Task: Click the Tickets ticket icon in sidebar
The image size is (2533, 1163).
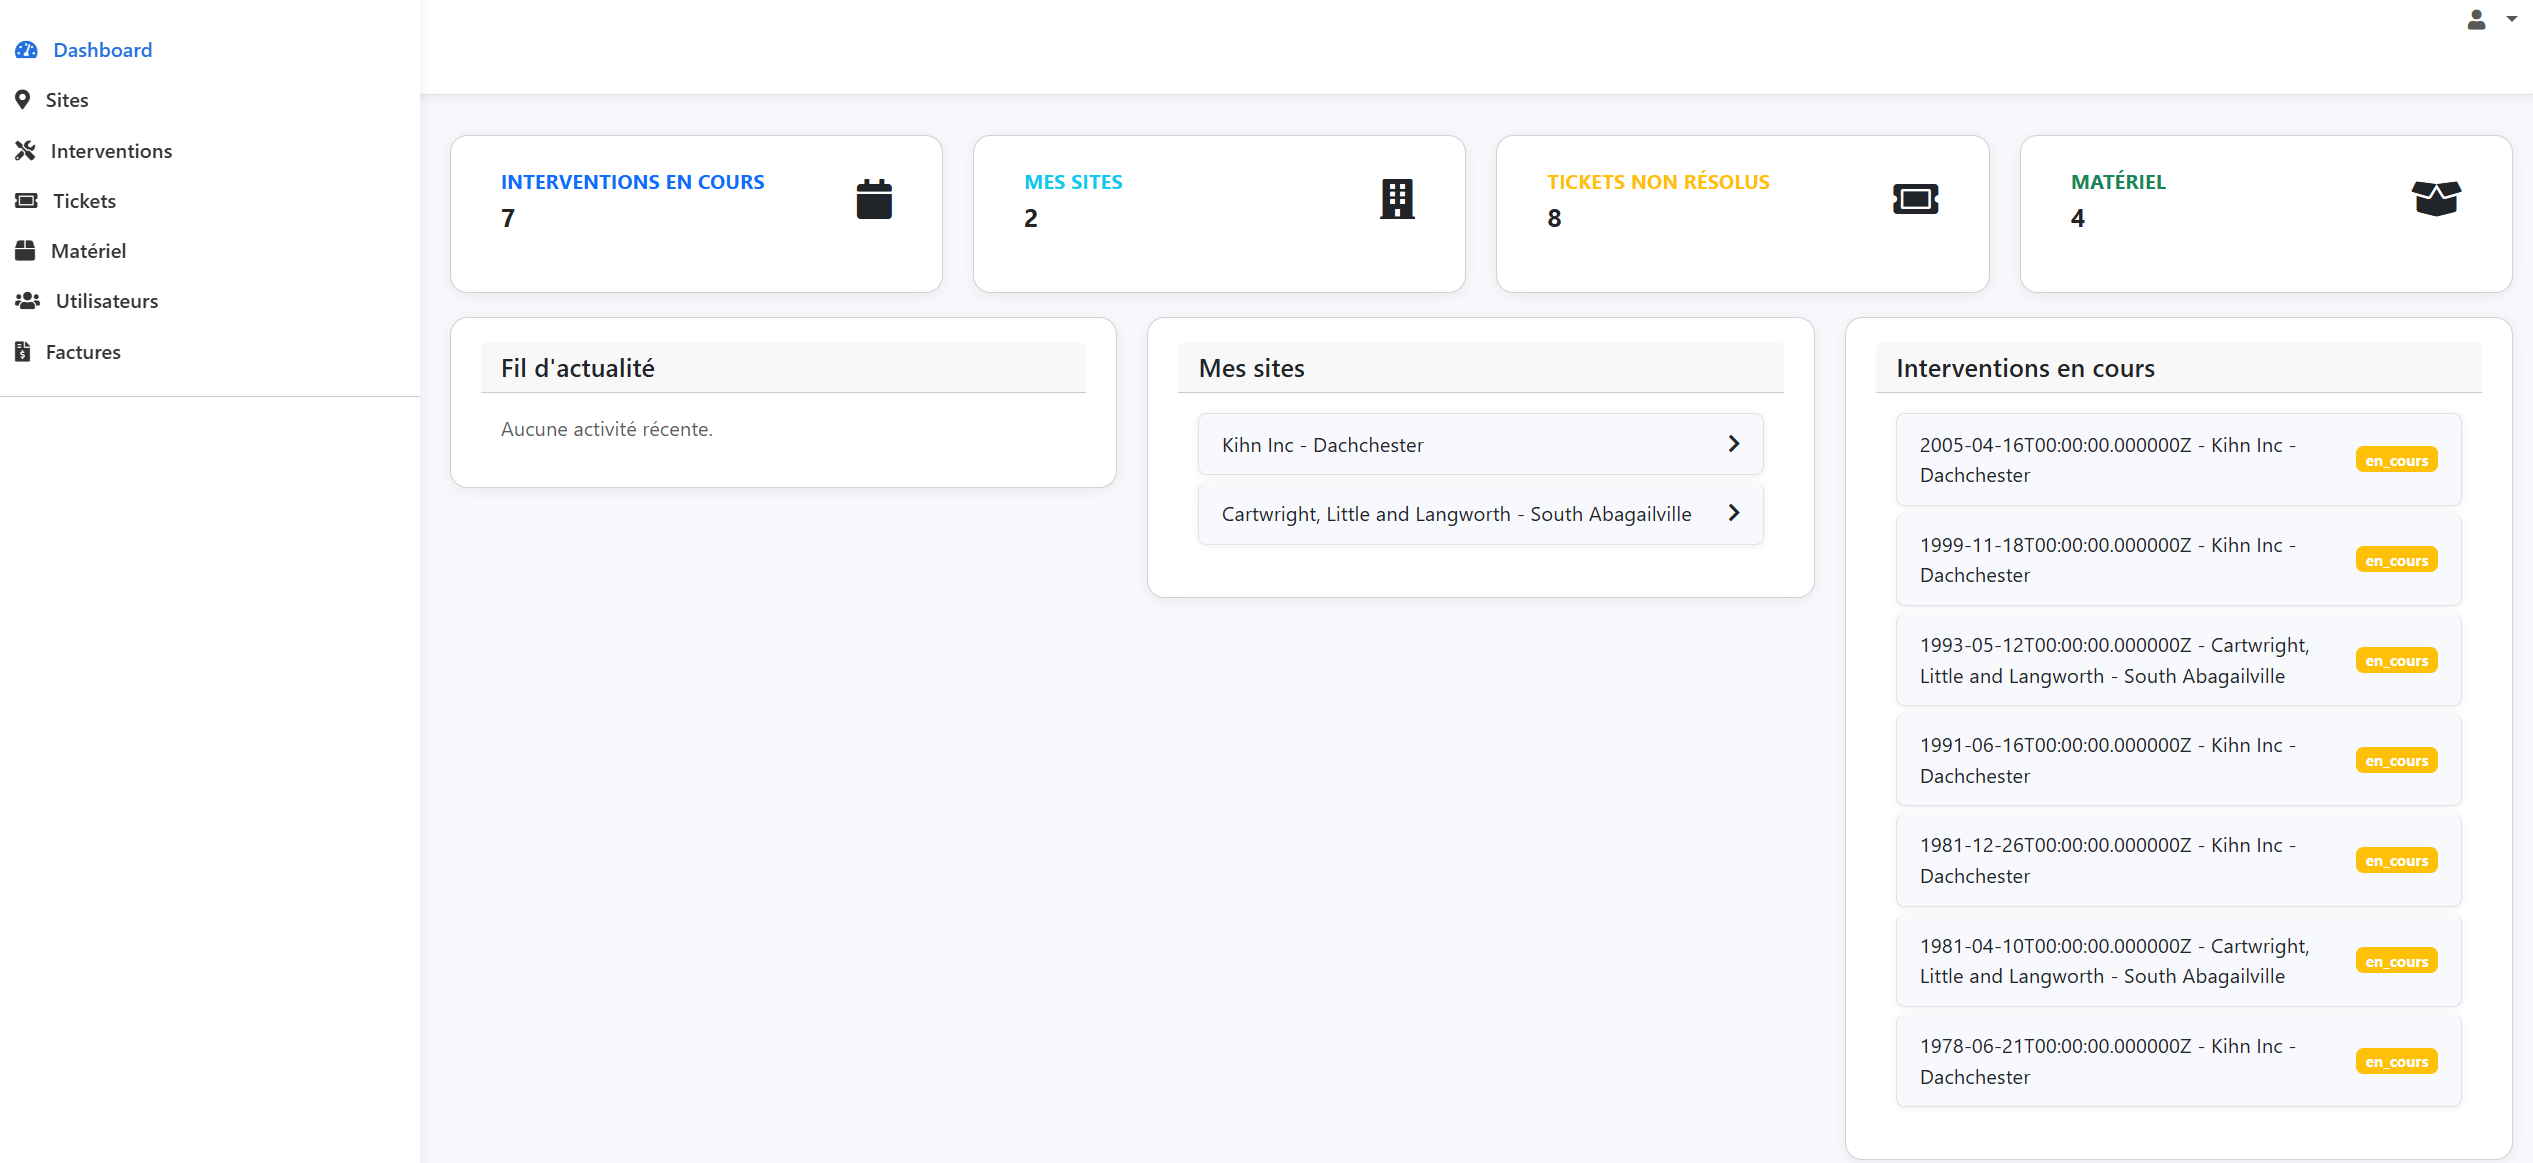Action: (26, 200)
